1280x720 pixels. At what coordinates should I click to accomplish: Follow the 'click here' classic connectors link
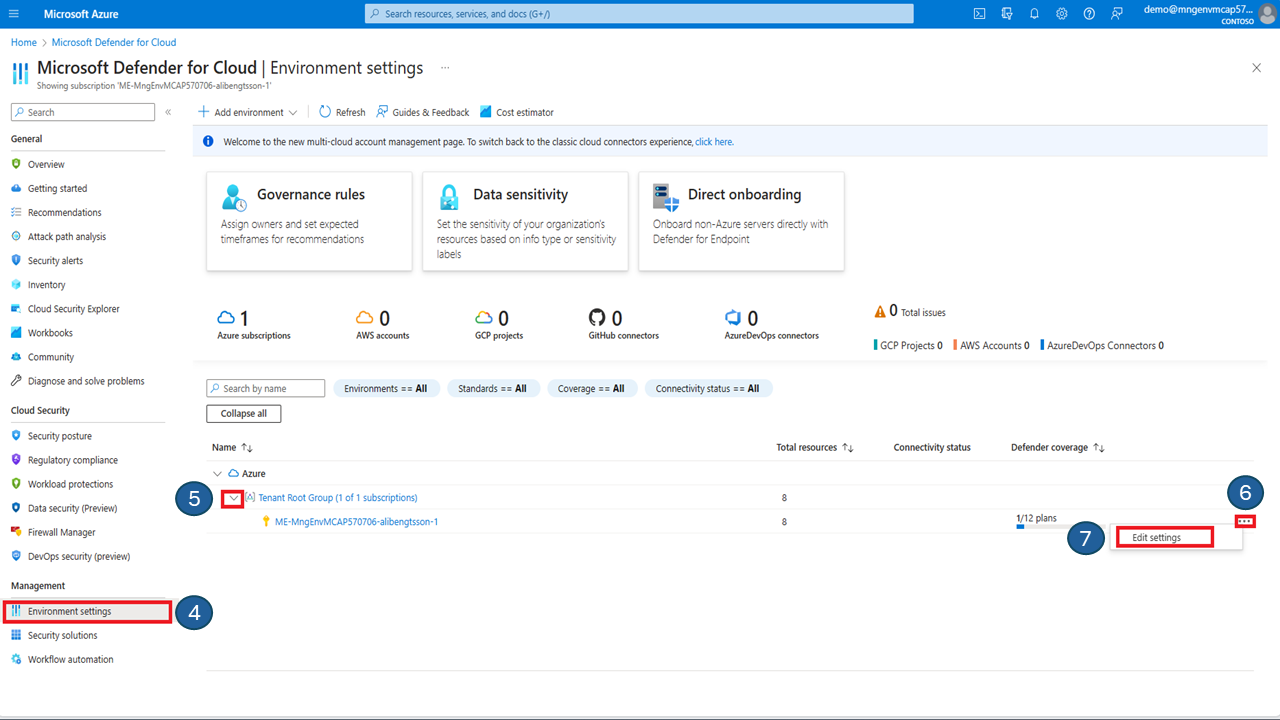pos(714,142)
